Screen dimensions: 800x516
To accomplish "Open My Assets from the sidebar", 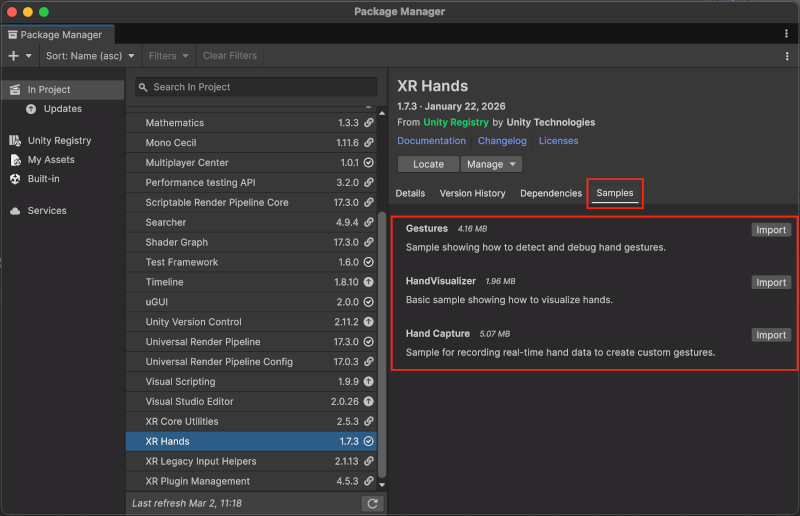I will pos(15,160).
